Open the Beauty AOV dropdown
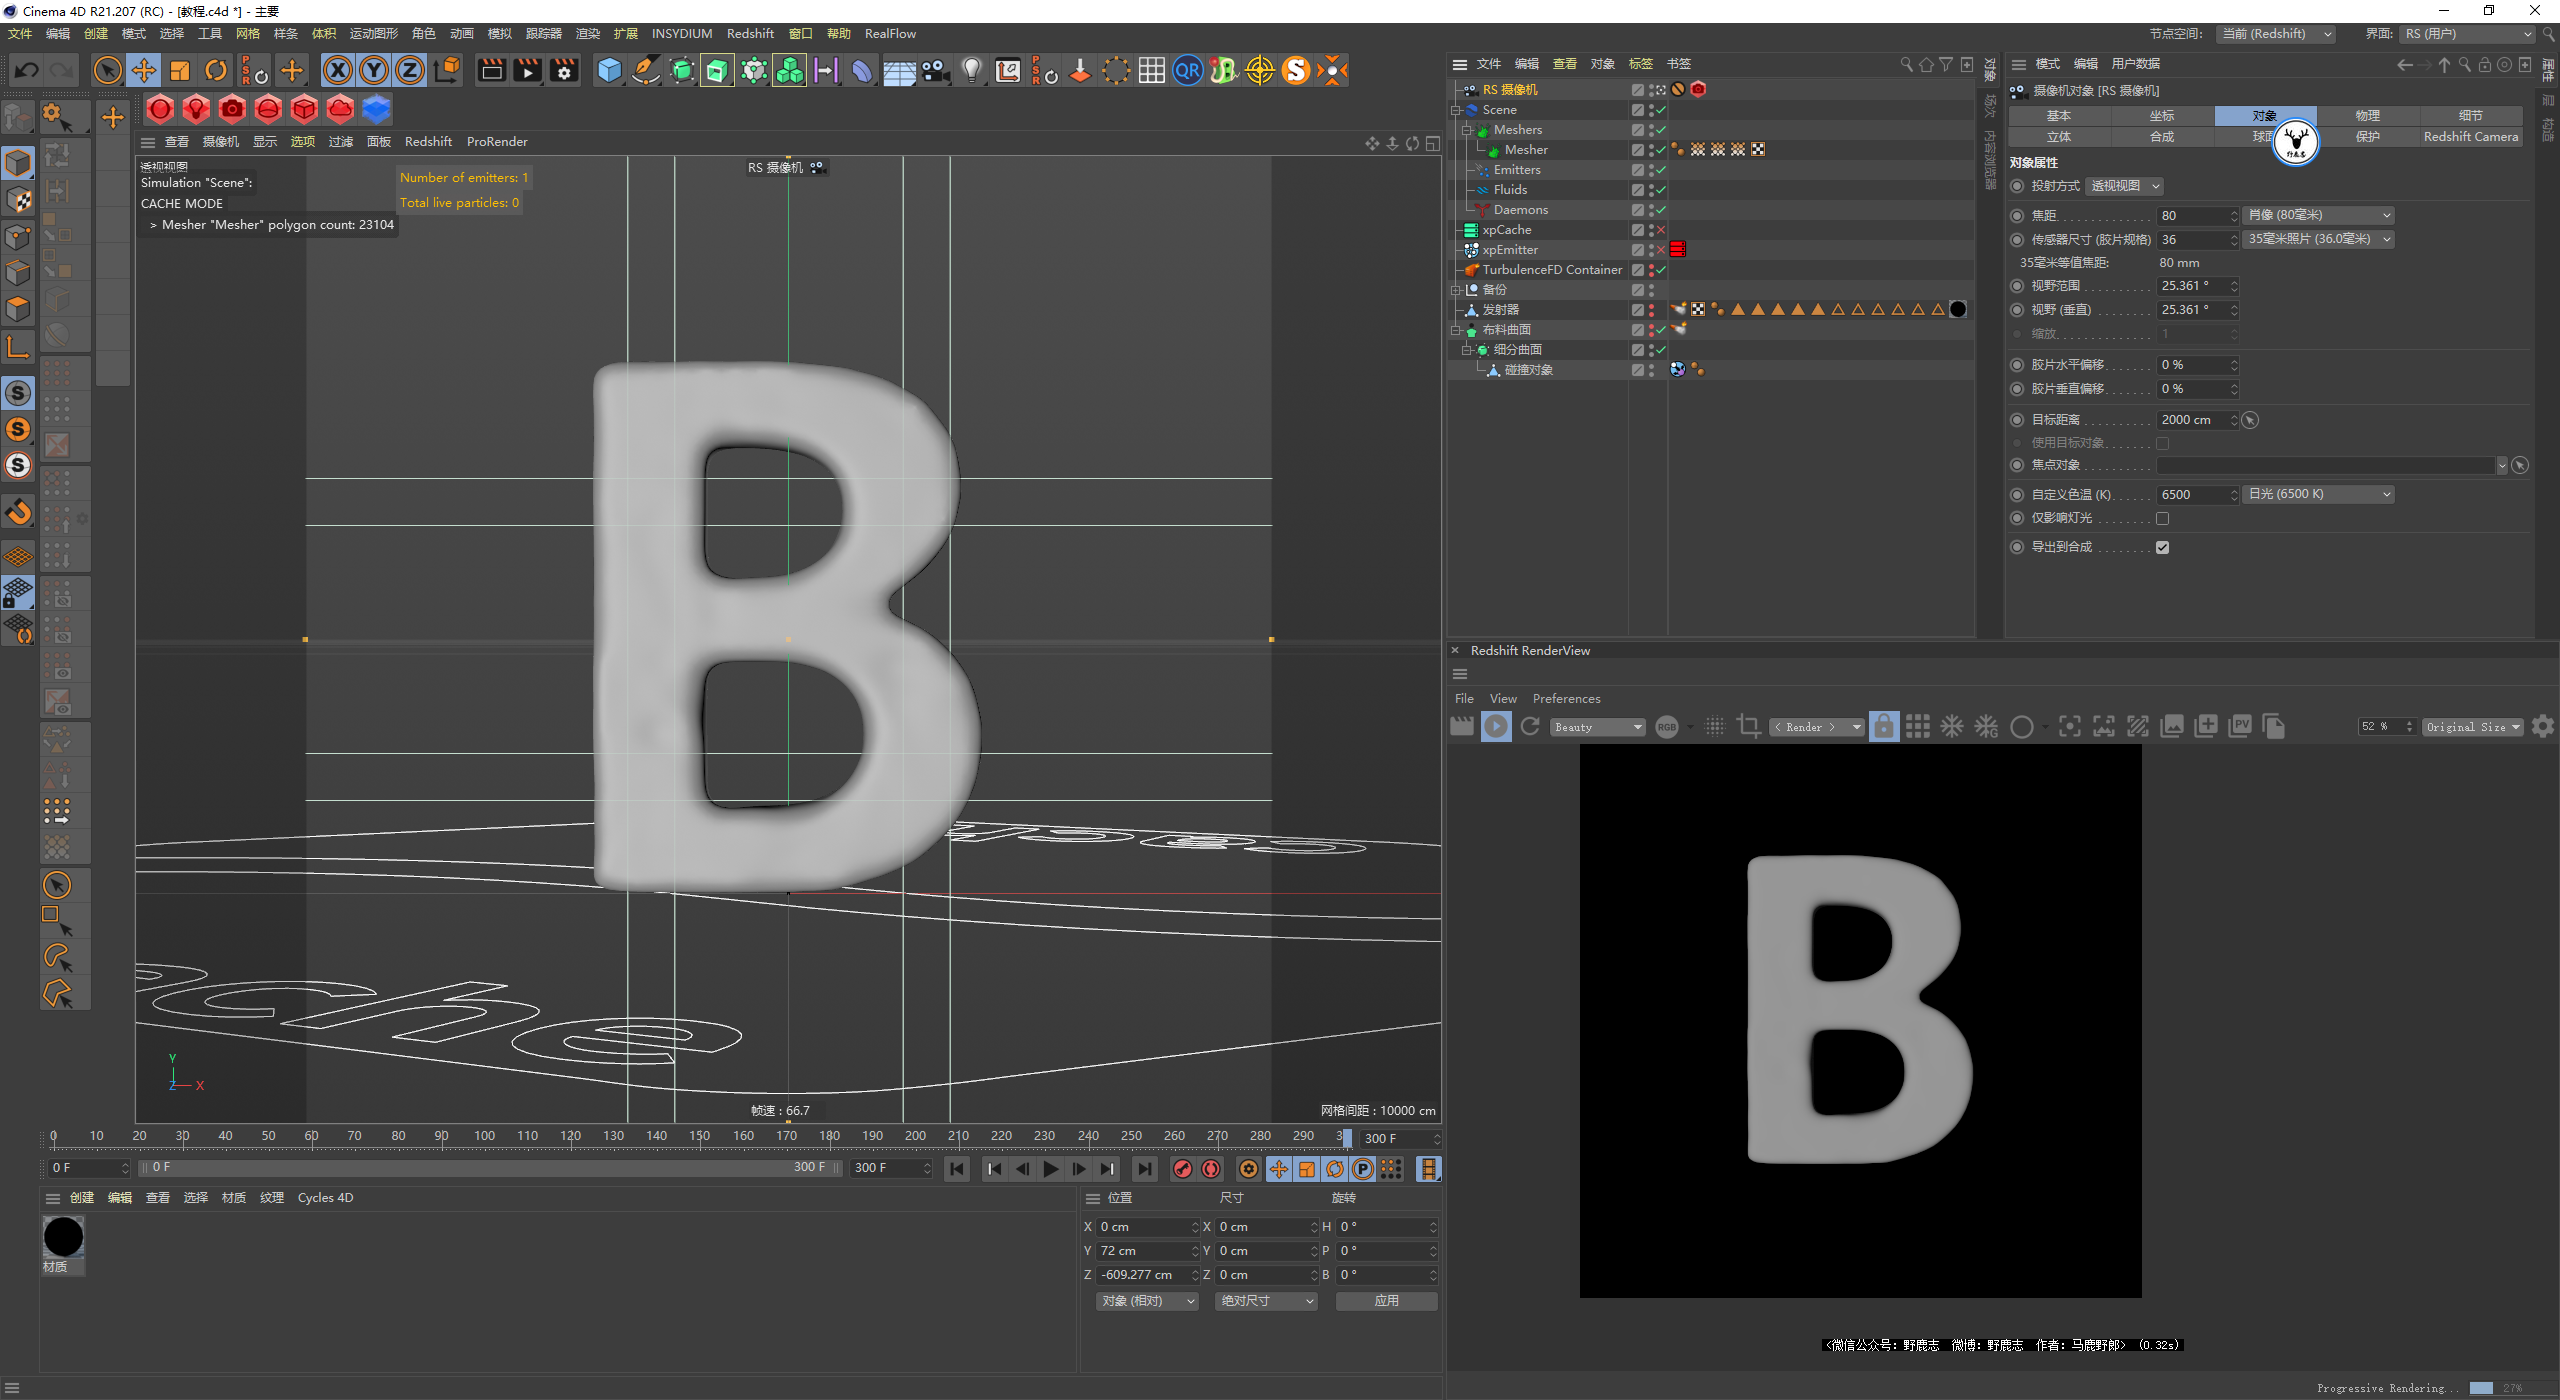 (x=1597, y=727)
